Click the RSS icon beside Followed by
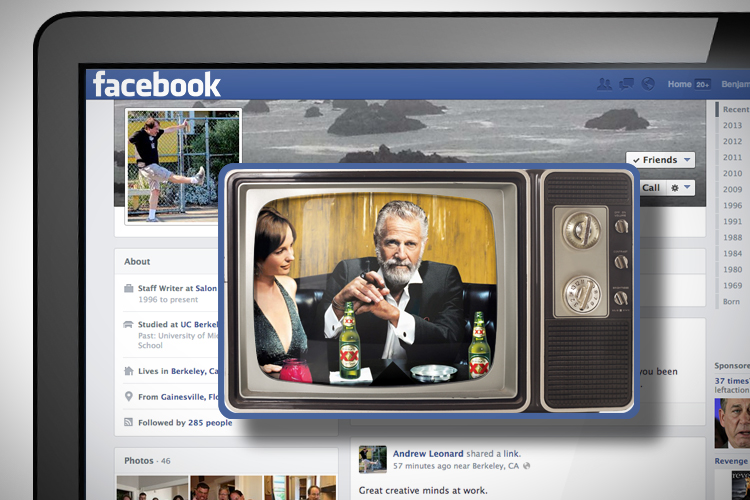The width and height of the screenshot is (750, 500). (x=129, y=423)
